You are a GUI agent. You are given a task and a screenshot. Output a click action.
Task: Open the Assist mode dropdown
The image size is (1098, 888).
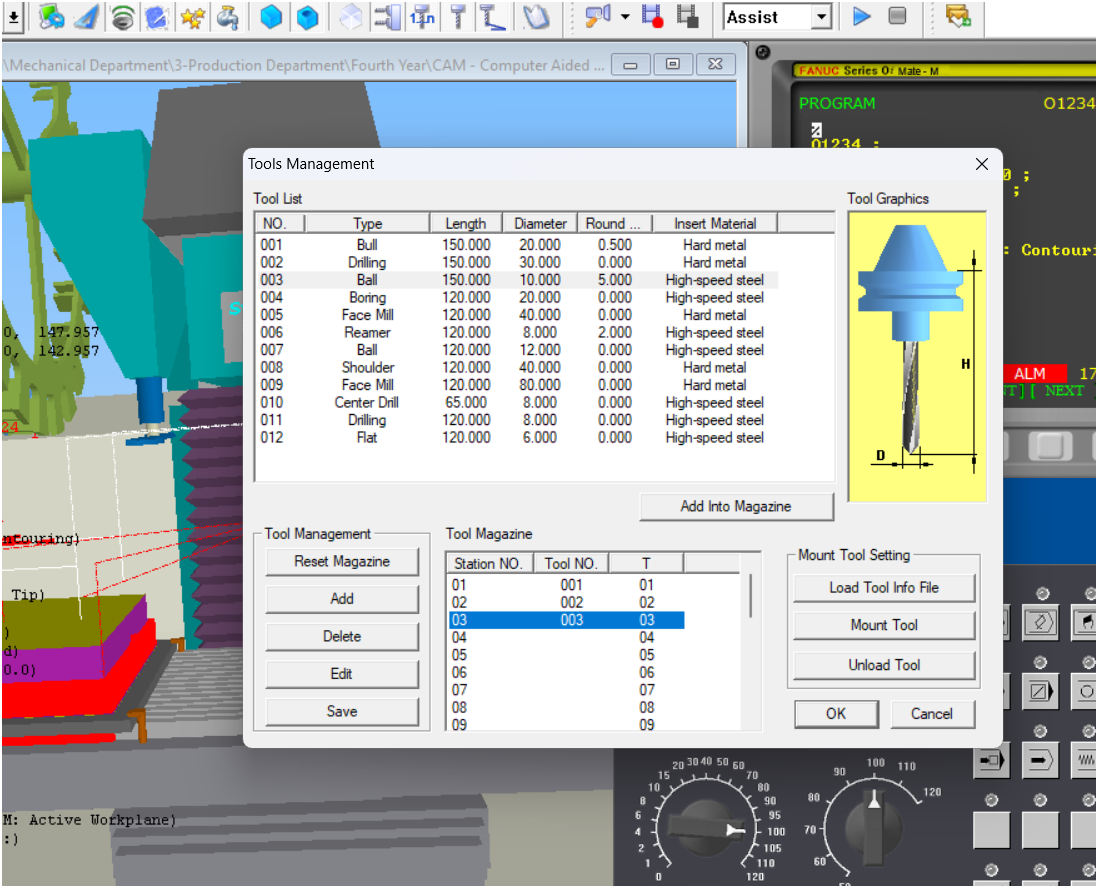click(x=821, y=17)
